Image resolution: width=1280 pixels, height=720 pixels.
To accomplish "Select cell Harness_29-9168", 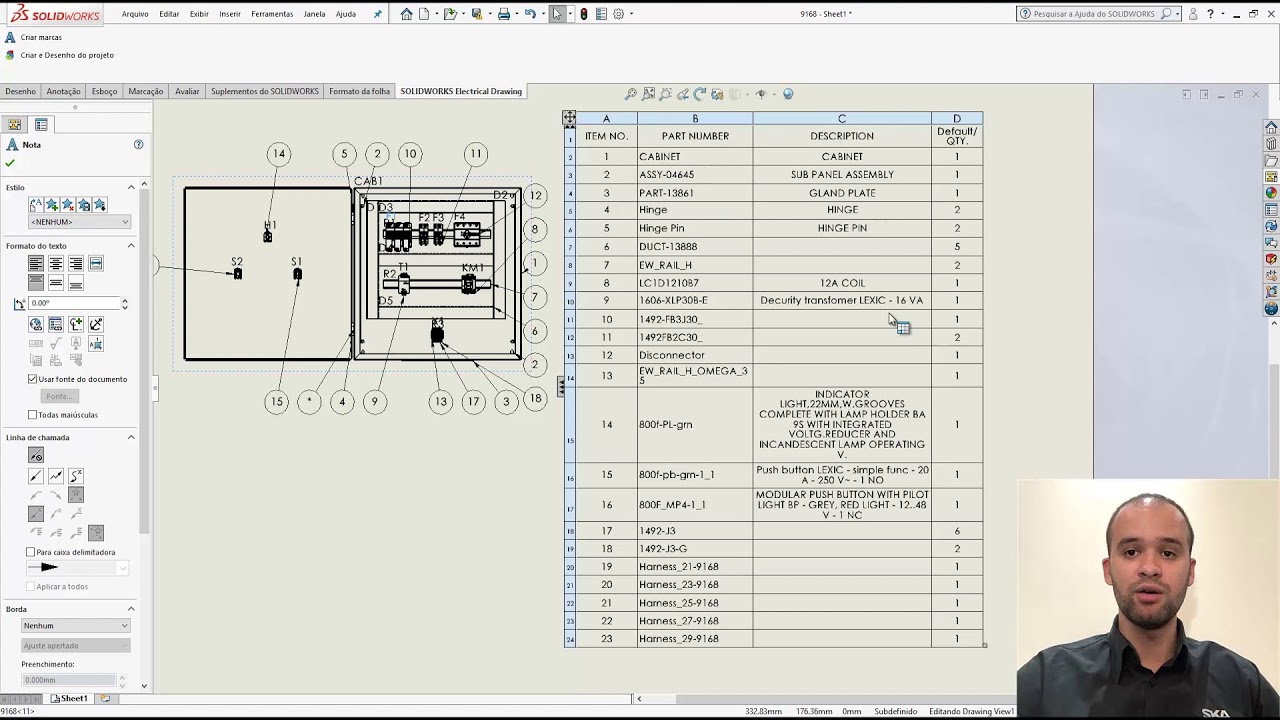I will (695, 639).
